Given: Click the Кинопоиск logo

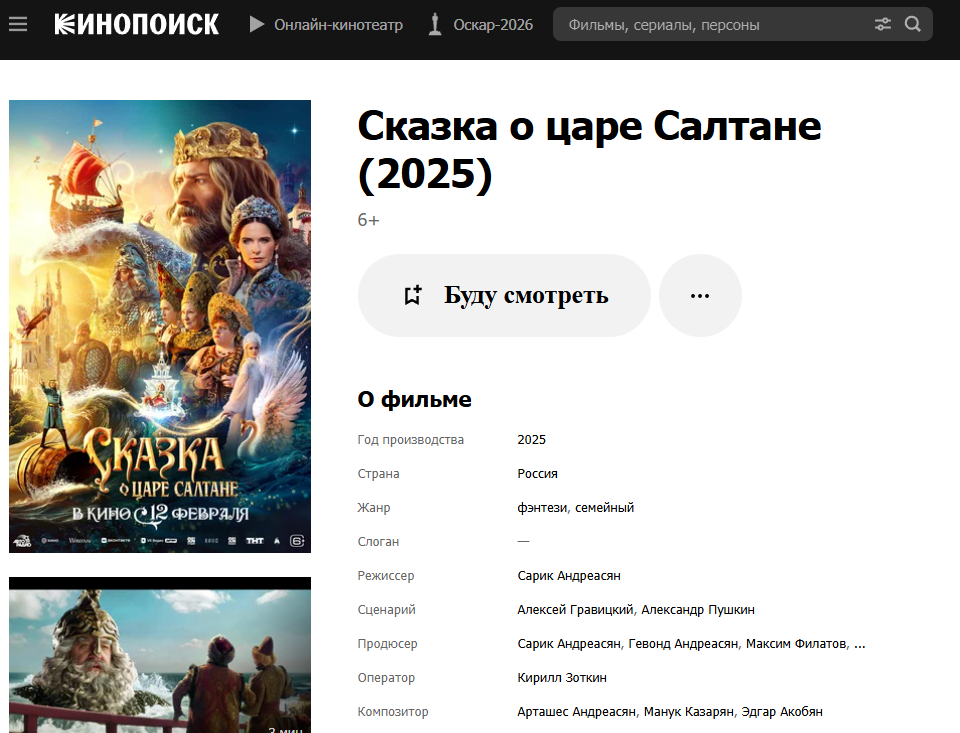Looking at the screenshot, I should tap(137, 24).
